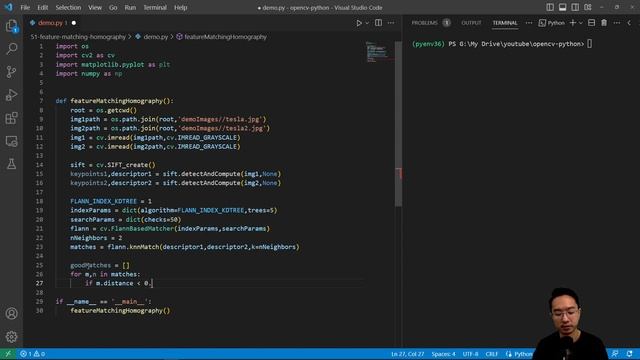Open terminal panel views and more actions ellipsis
The width and height of the screenshot is (640, 360).
pyautogui.click(x=617, y=23)
